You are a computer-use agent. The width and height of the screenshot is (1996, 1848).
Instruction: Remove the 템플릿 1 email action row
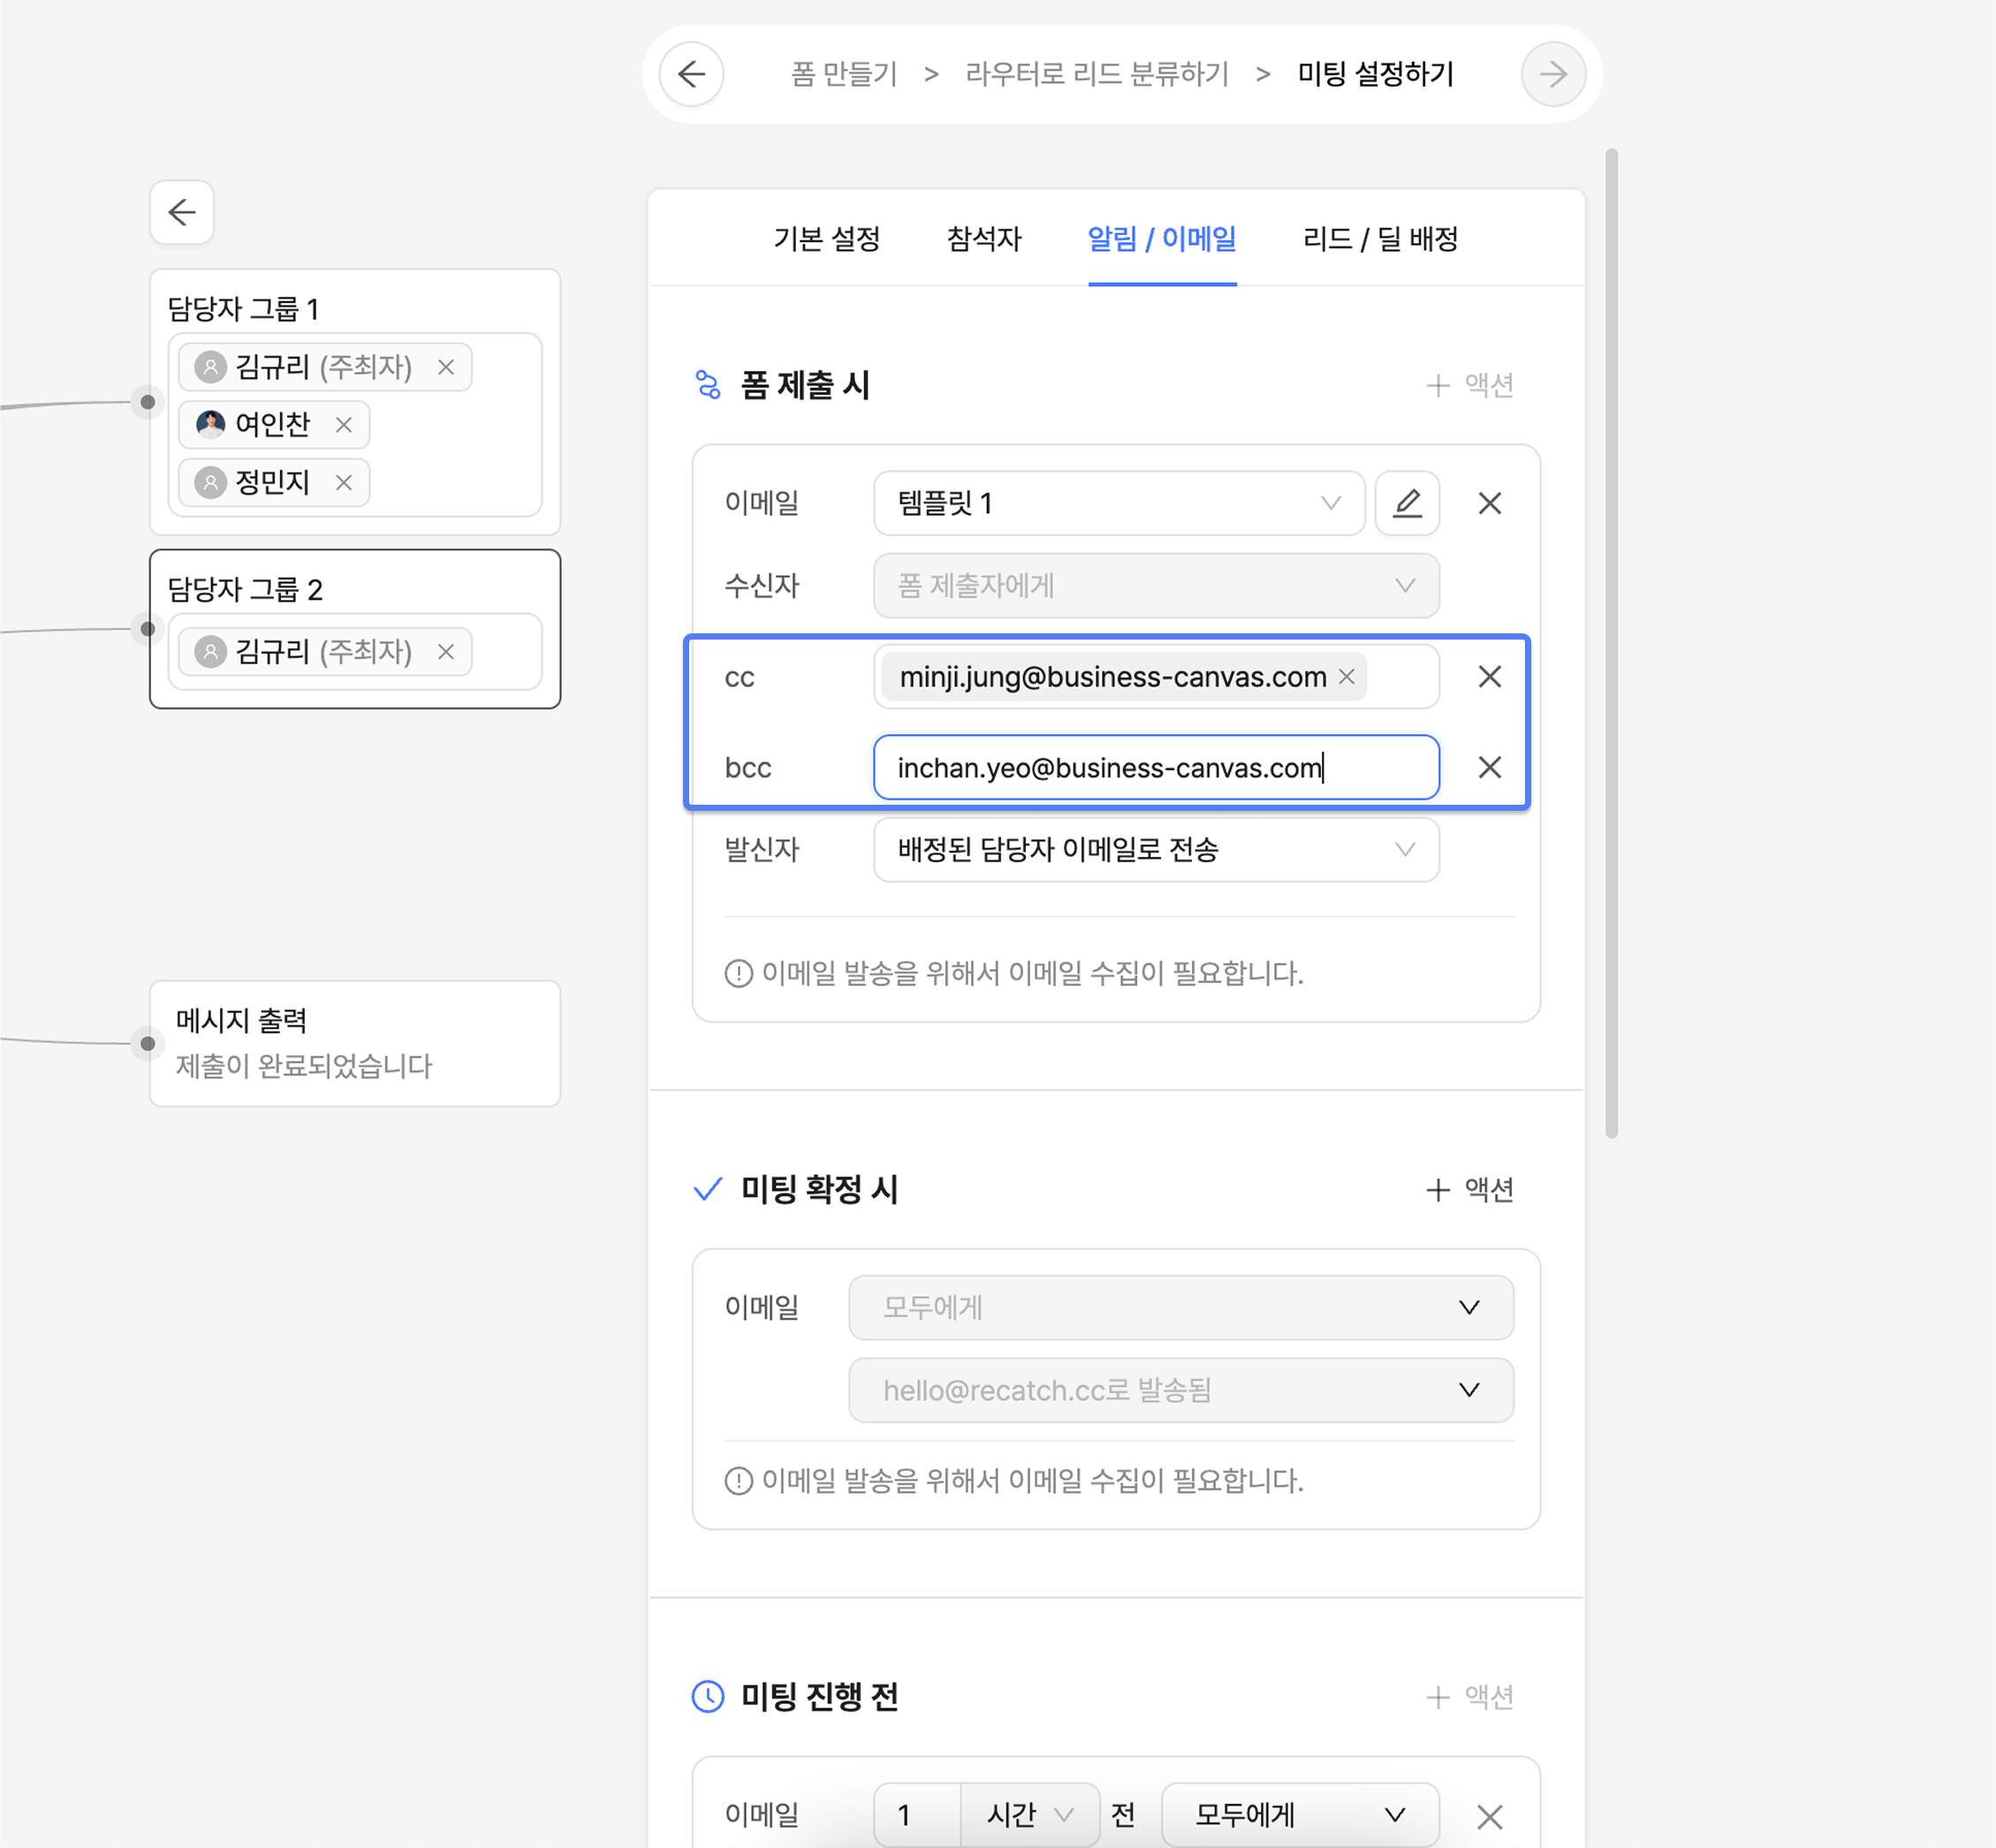click(1489, 503)
